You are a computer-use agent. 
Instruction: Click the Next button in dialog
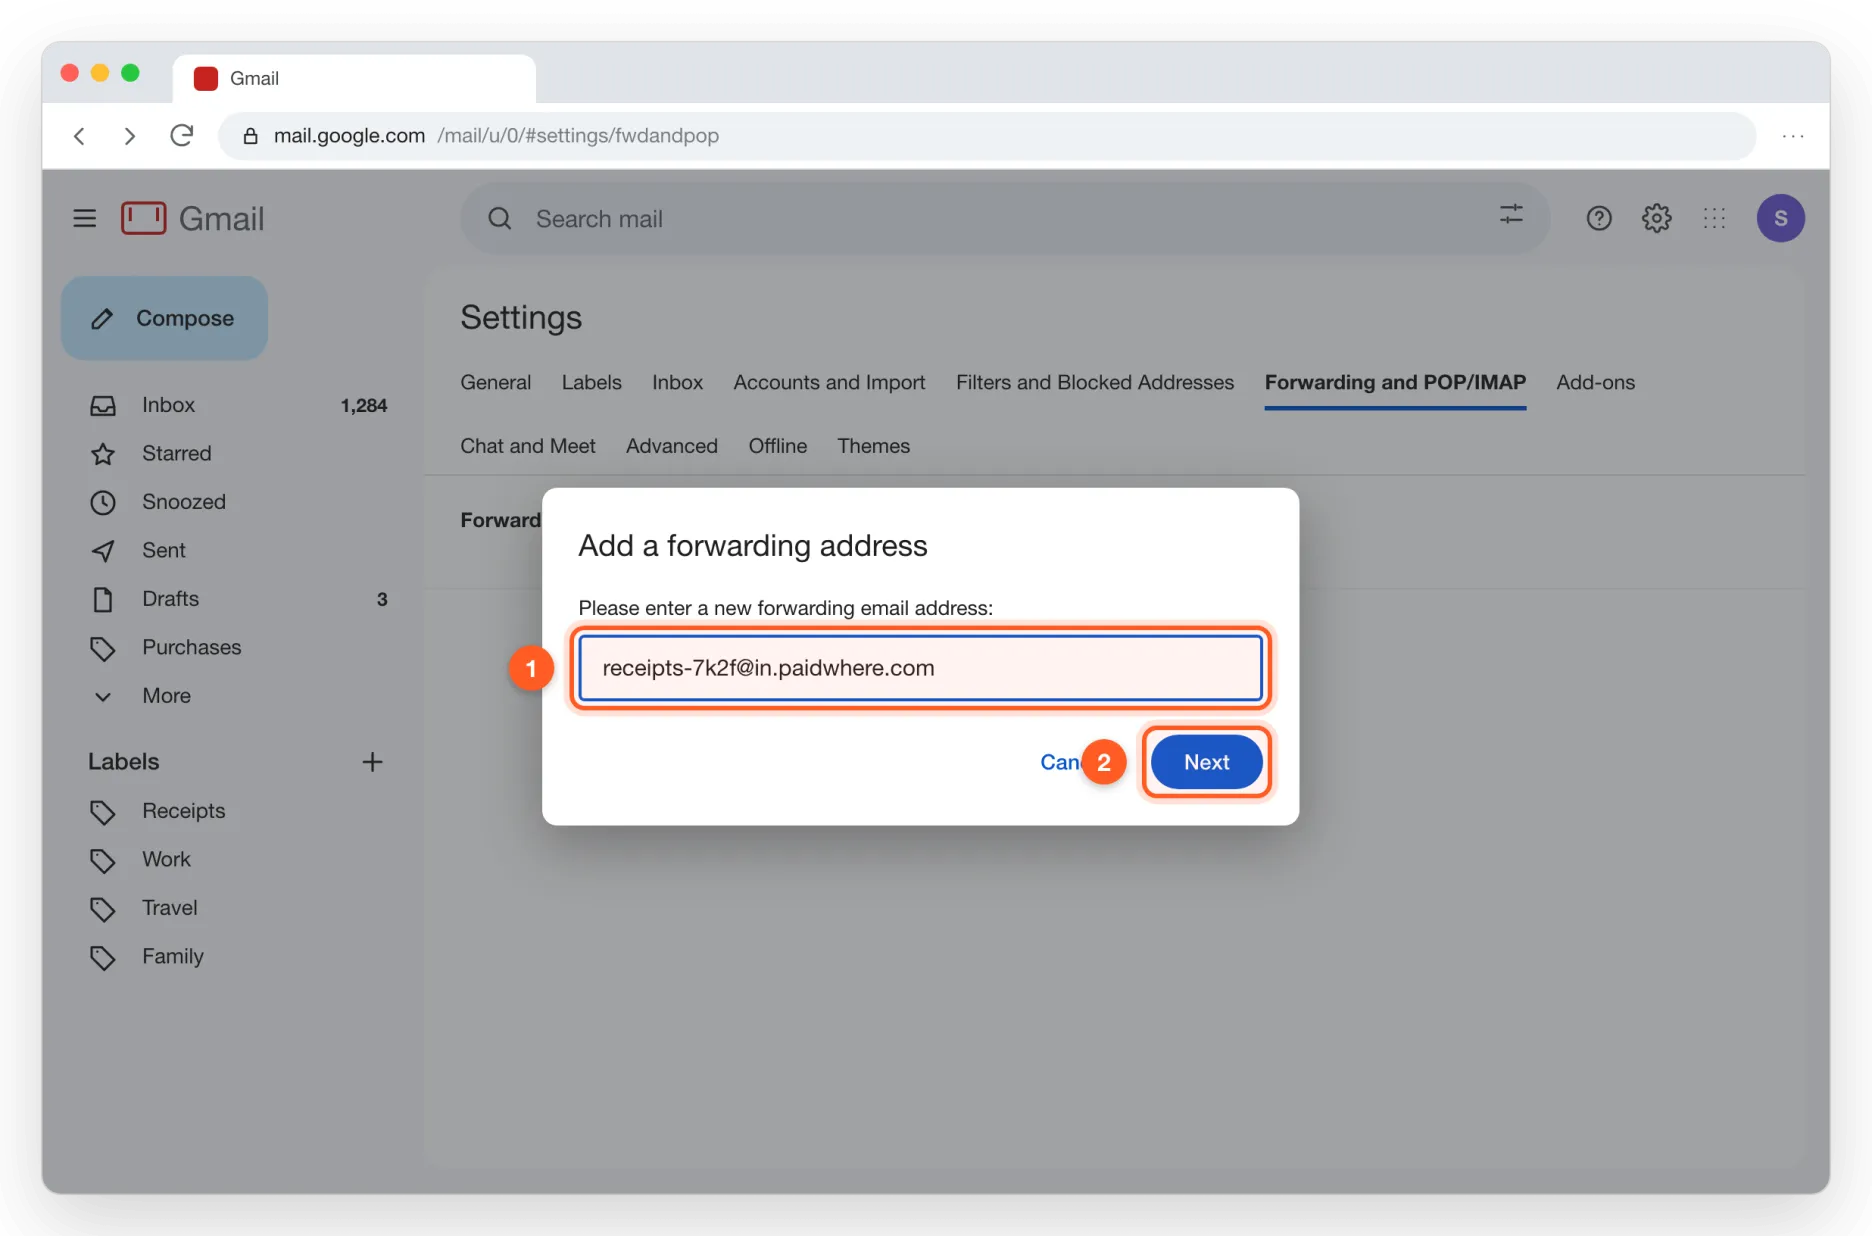[x=1206, y=762]
